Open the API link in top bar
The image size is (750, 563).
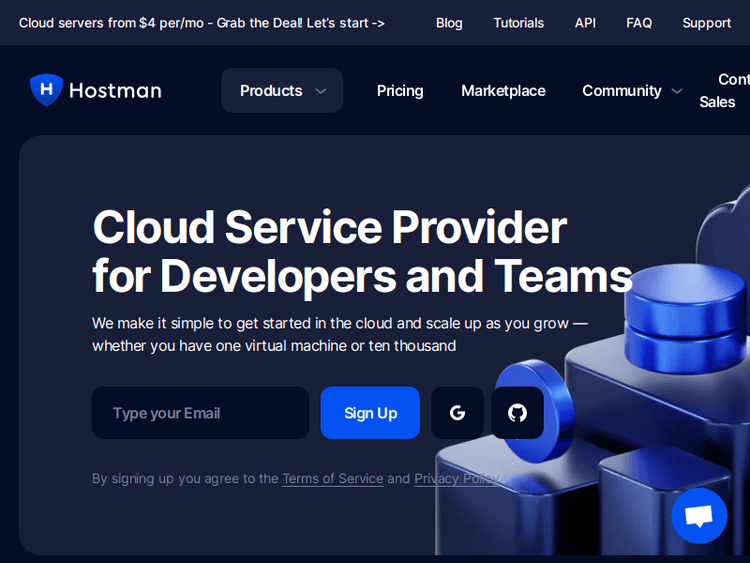point(585,23)
